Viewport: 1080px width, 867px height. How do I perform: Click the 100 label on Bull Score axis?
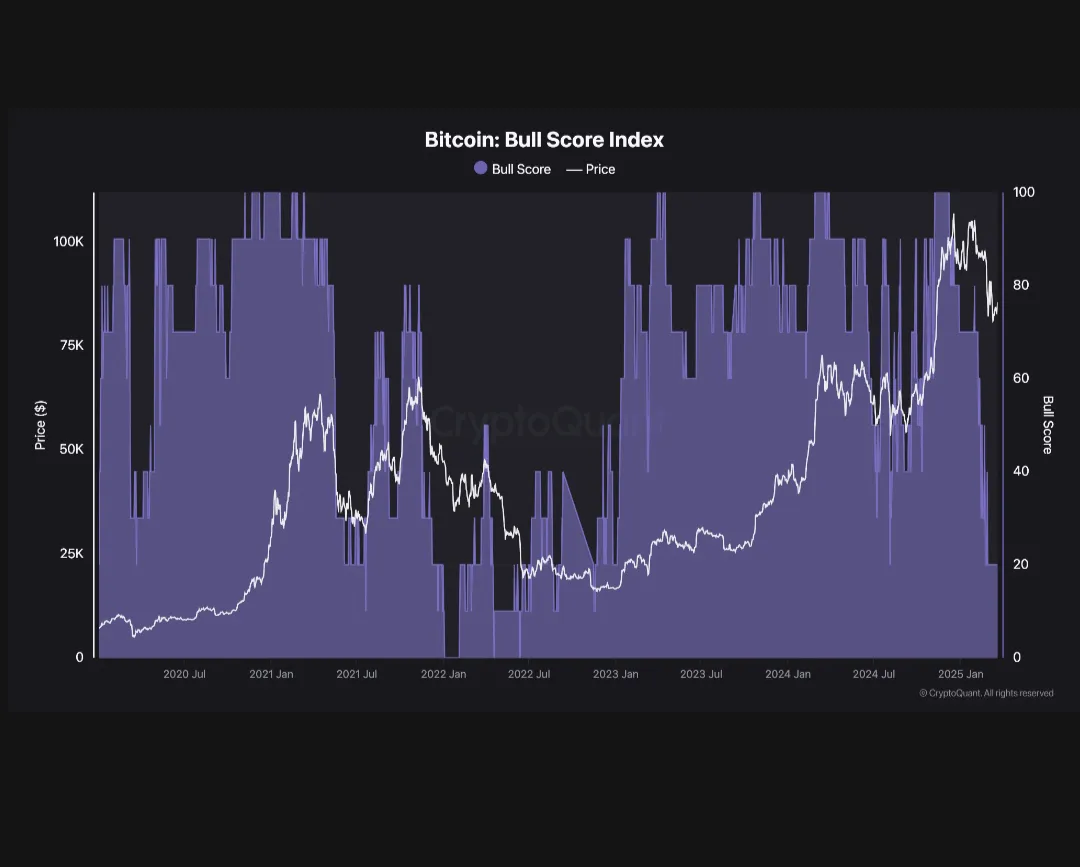tap(1024, 192)
